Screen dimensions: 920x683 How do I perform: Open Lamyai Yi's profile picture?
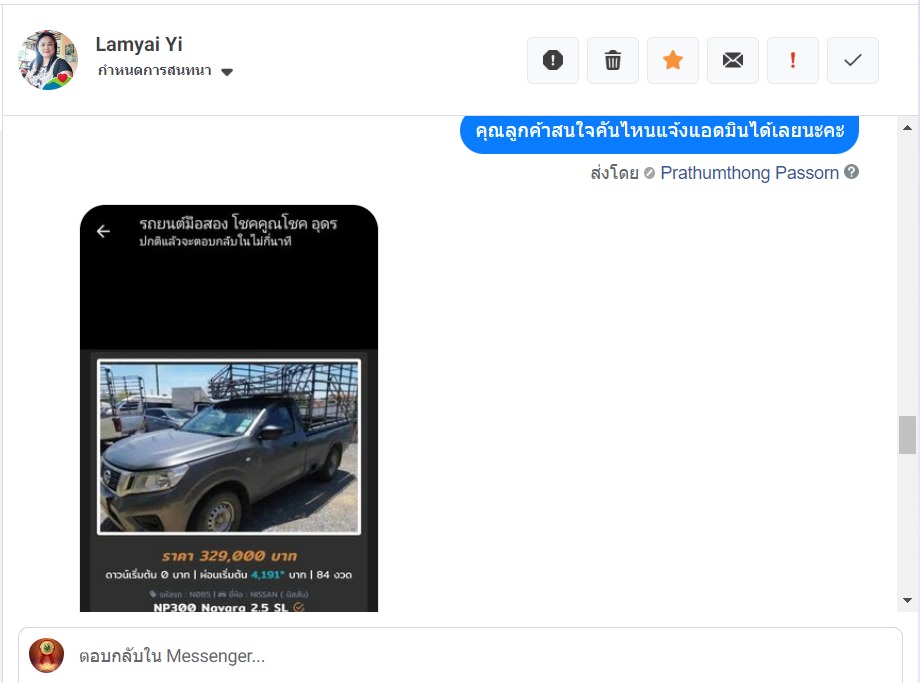point(48,60)
